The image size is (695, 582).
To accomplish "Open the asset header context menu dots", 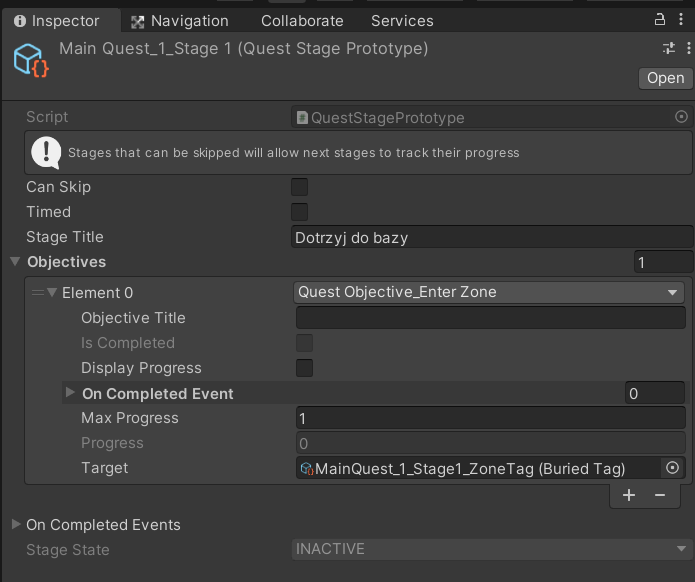I will (688, 48).
